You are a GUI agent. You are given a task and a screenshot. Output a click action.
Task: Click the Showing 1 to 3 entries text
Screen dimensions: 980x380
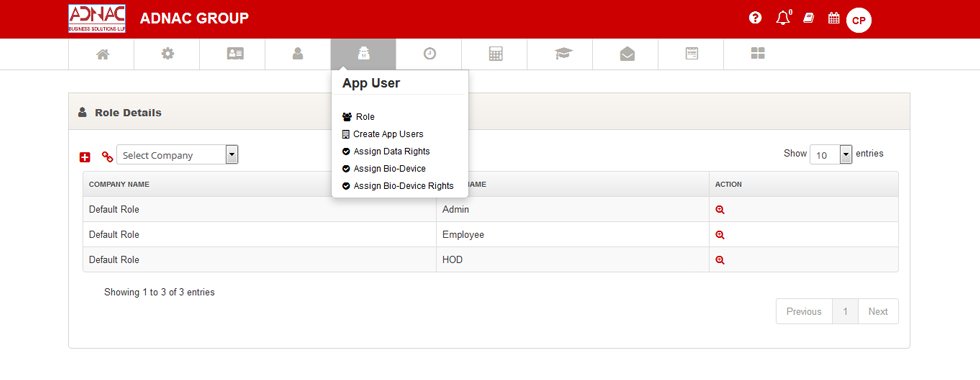pyautogui.click(x=159, y=292)
